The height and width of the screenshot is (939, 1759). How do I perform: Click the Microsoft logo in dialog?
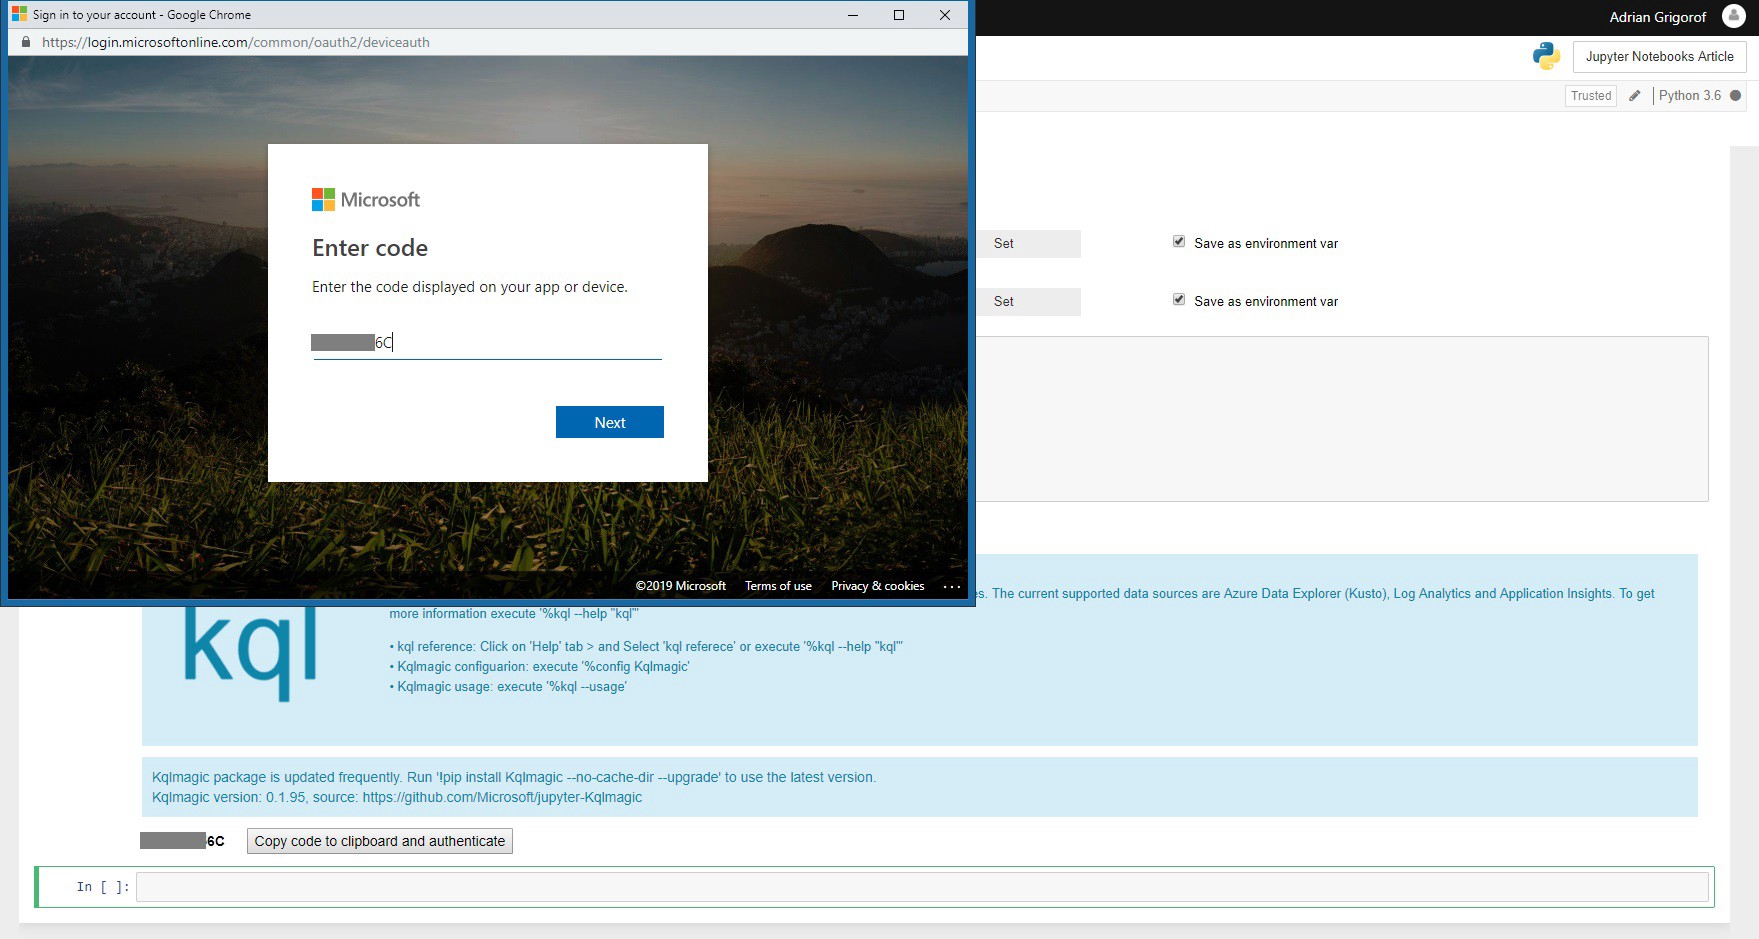[x=366, y=200]
